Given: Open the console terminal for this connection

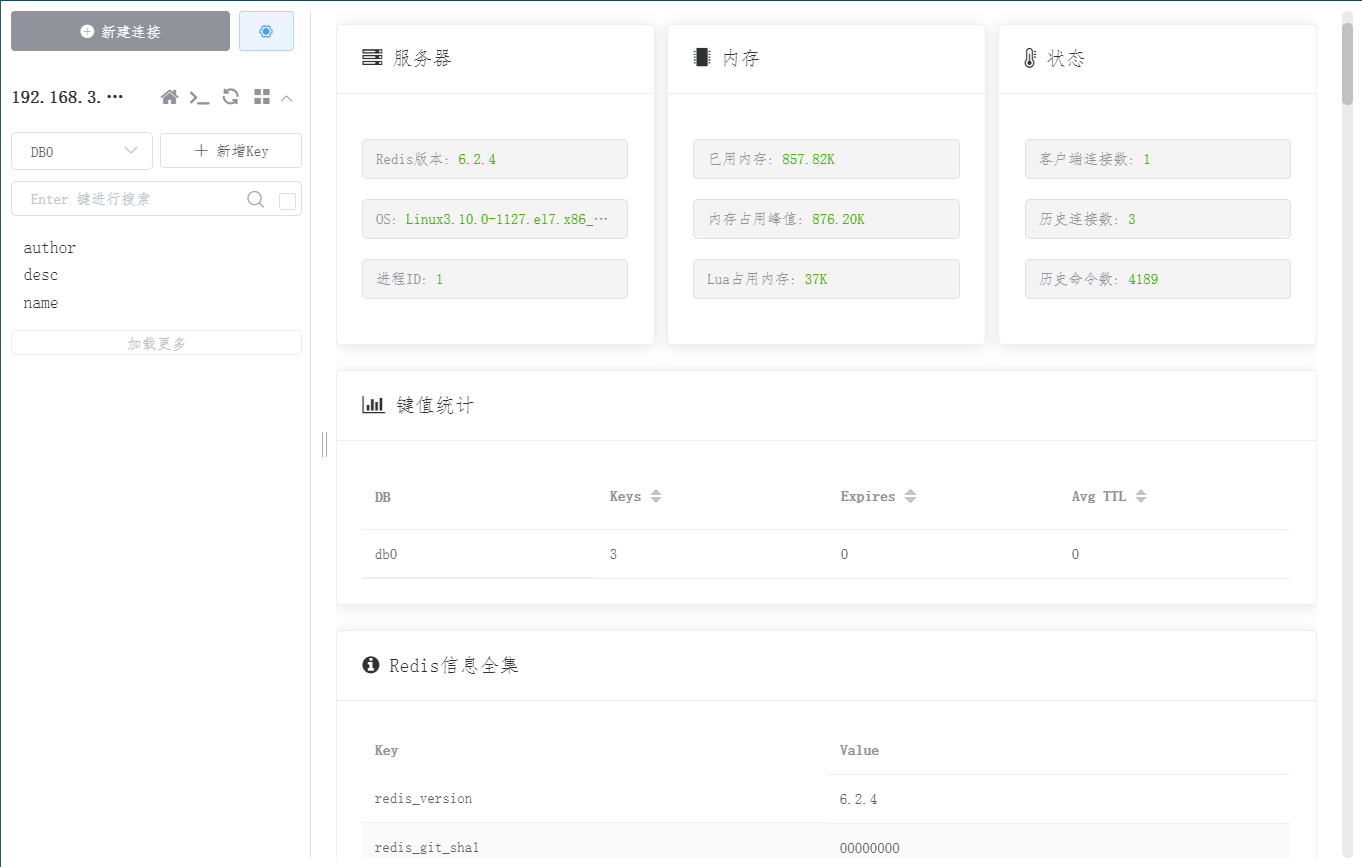Looking at the screenshot, I should (199, 97).
